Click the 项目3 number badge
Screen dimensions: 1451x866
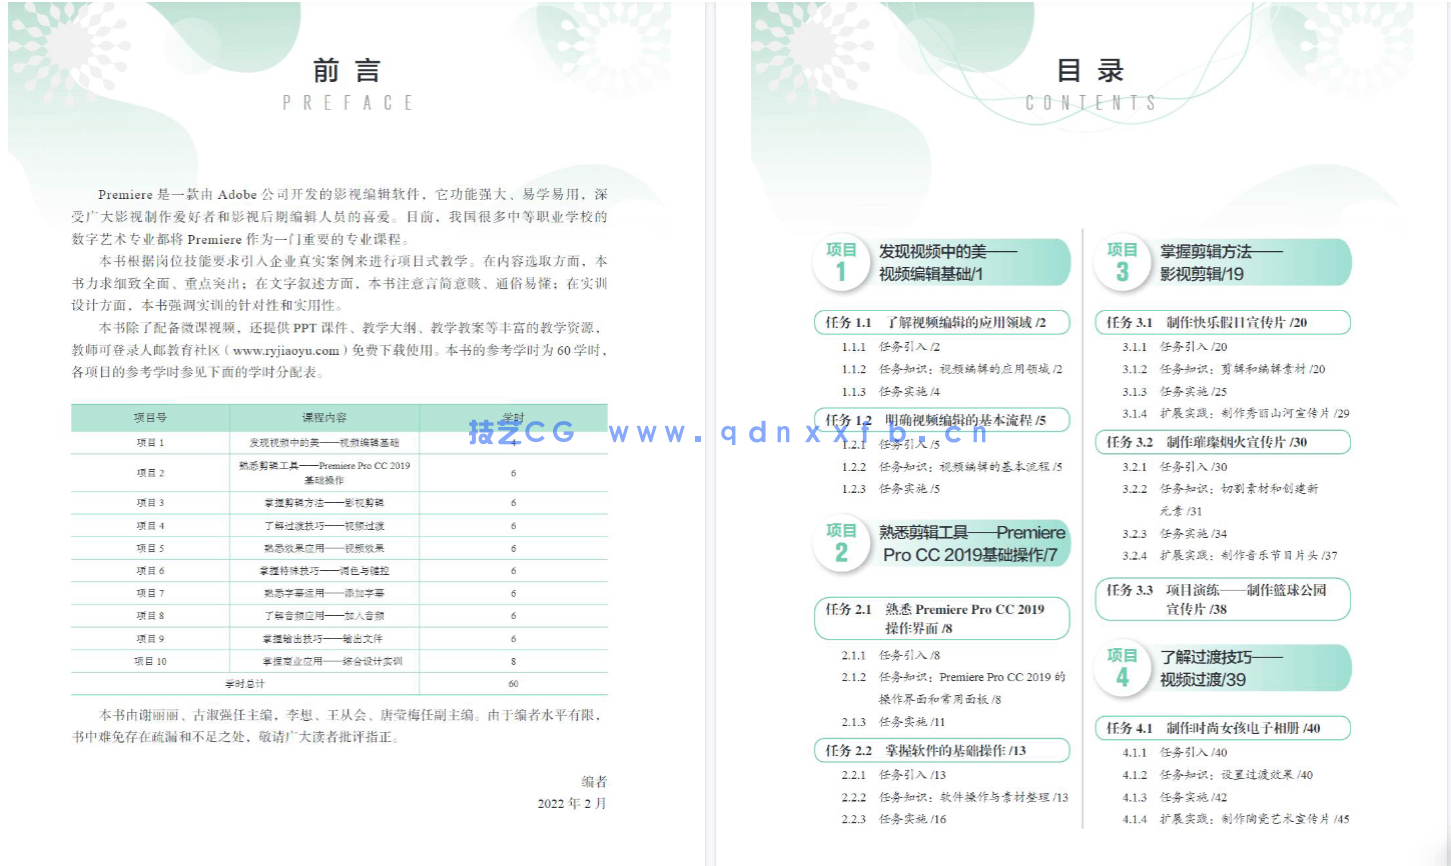click(1122, 262)
